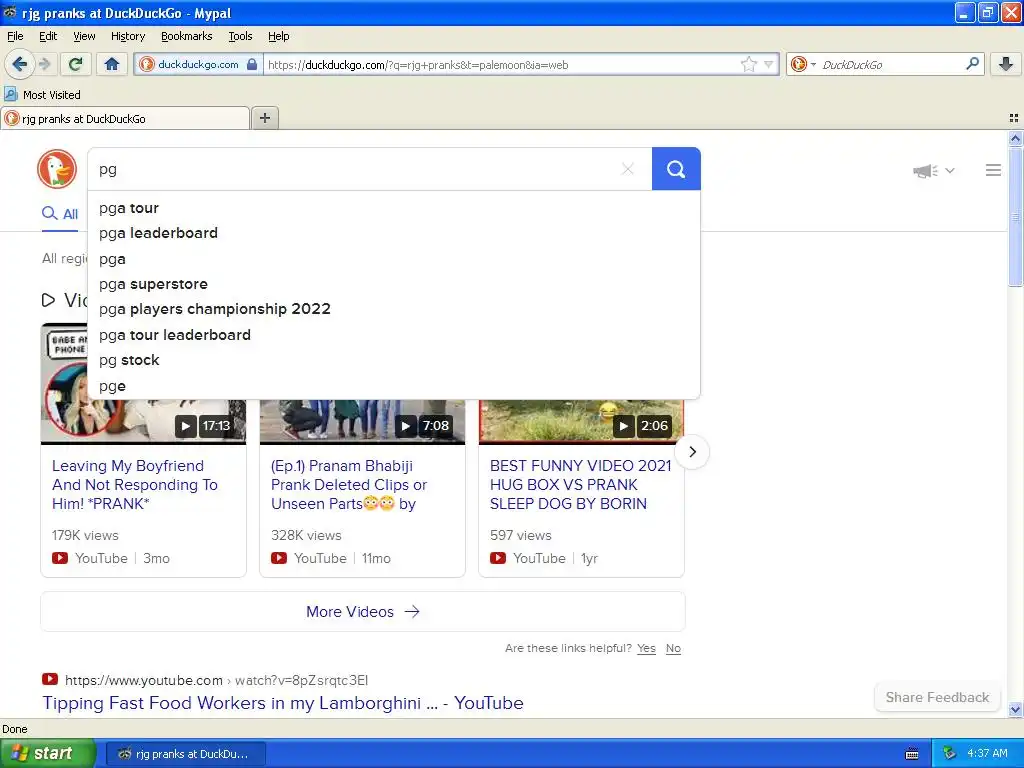This screenshot has height=768, width=1024.
Task: Open 'Leaving My Boyfriend' video link
Action: (x=135, y=485)
